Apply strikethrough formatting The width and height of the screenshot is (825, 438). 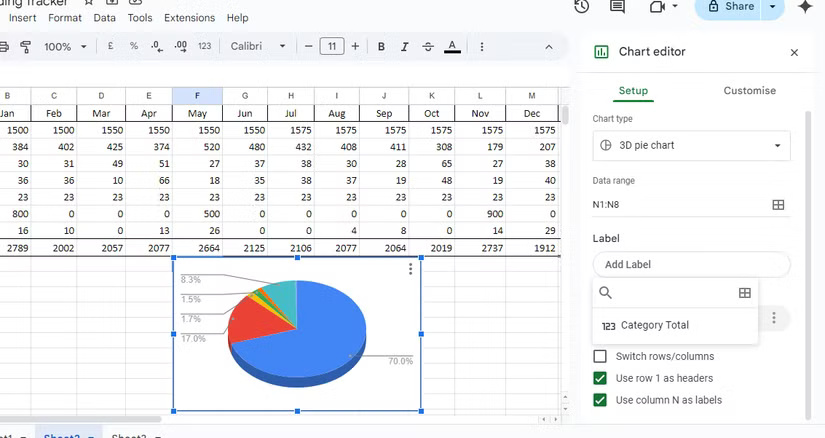tap(428, 47)
